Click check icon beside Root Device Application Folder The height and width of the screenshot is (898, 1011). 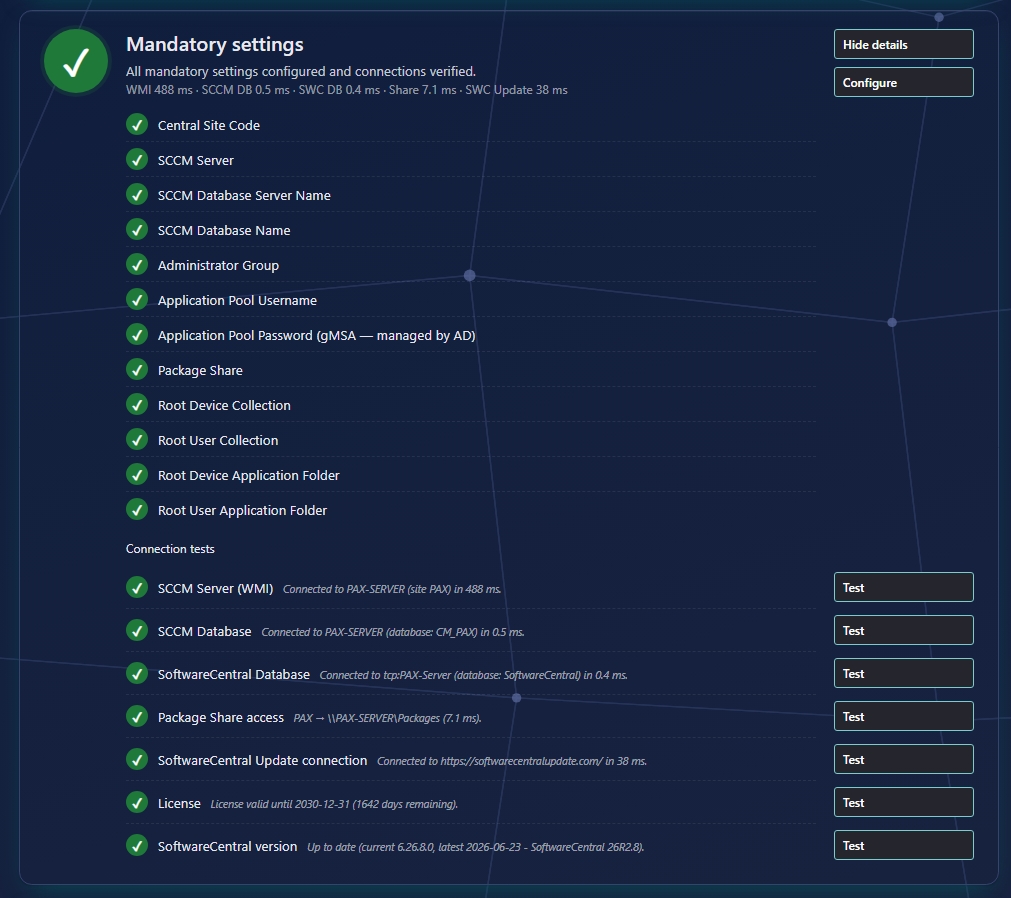[137, 475]
